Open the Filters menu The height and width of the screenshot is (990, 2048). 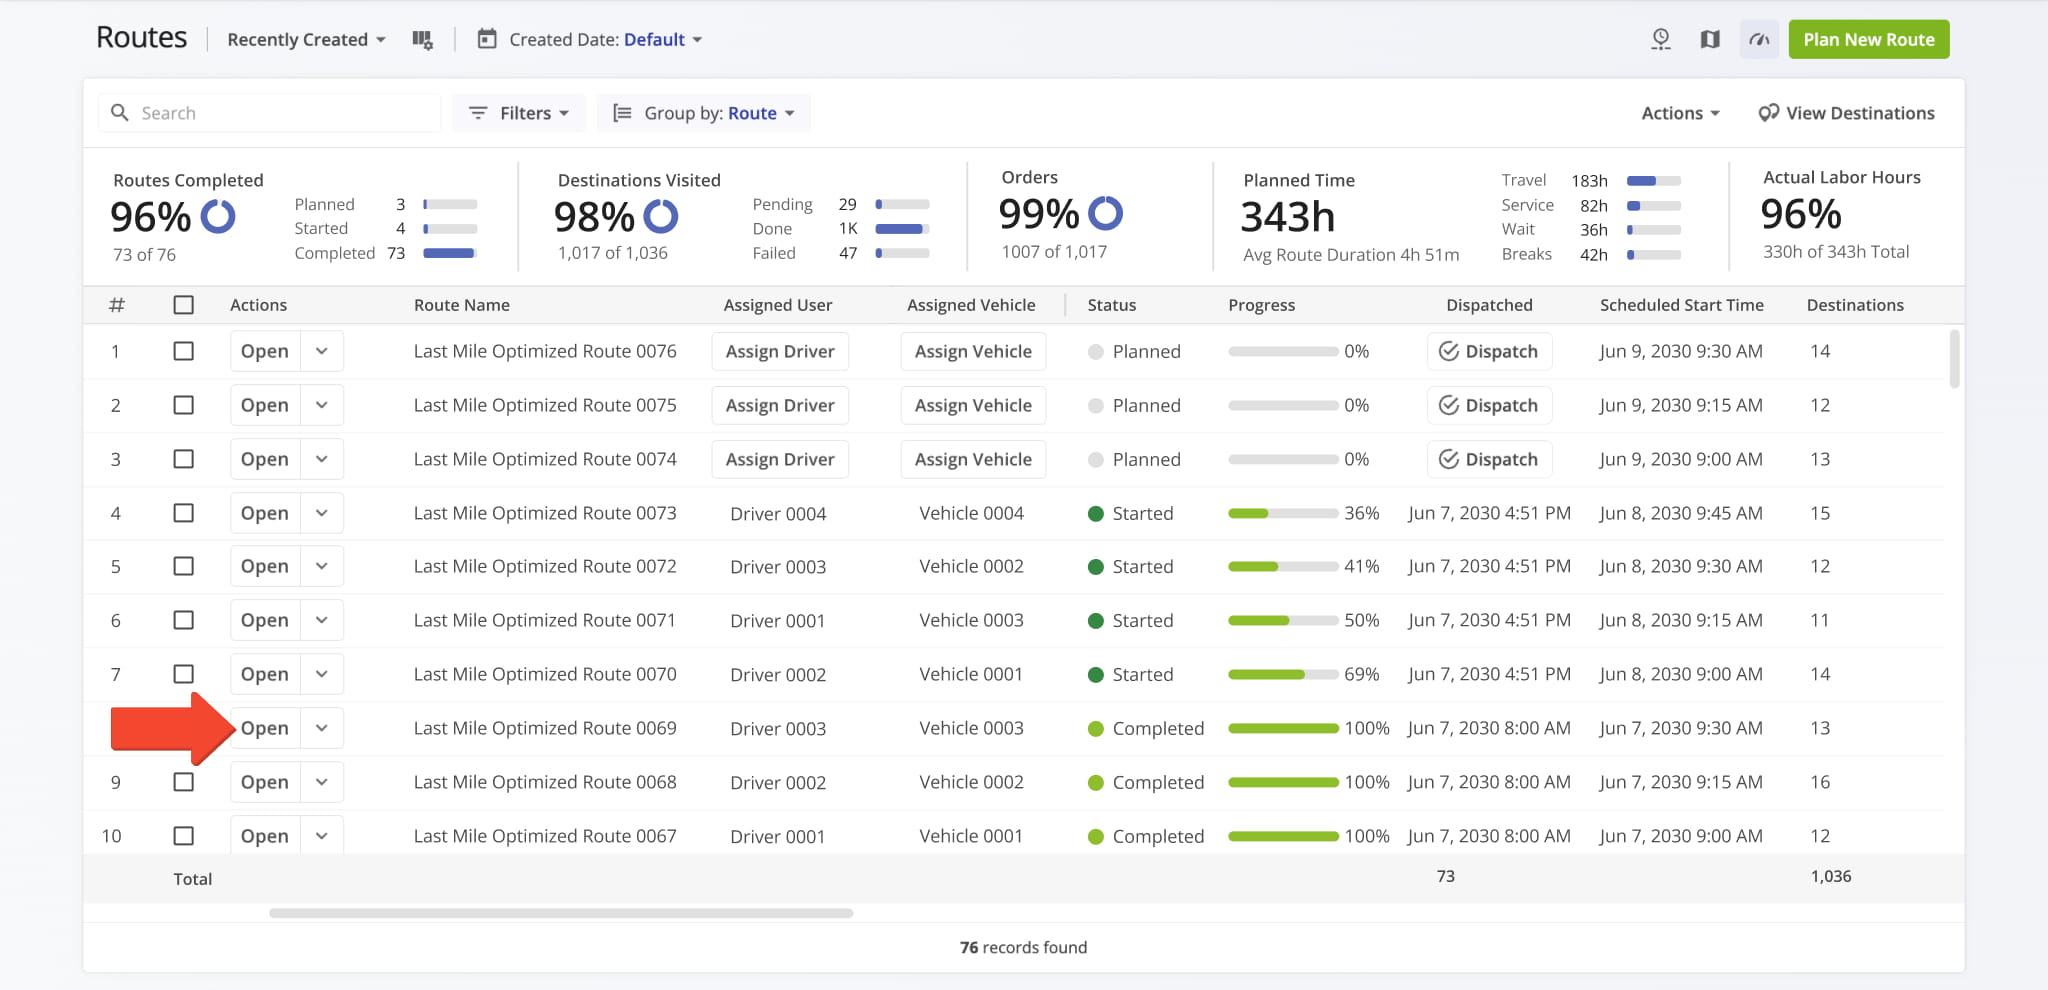click(x=519, y=113)
